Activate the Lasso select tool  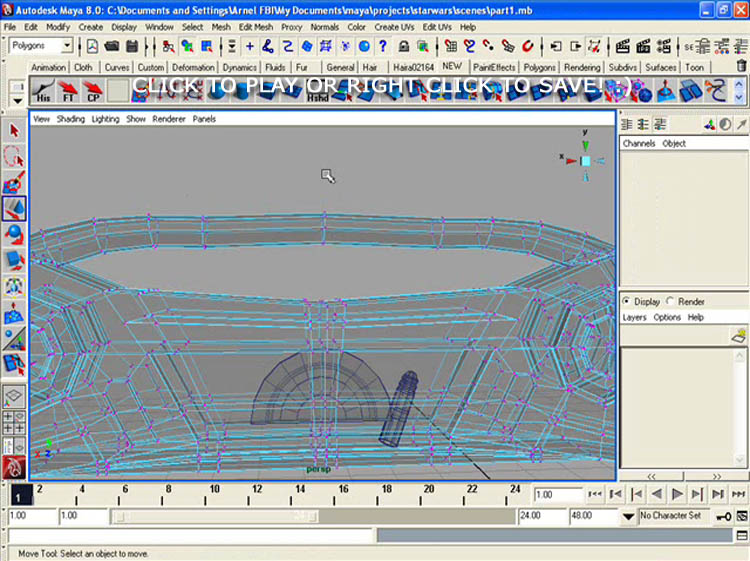(x=15, y=157)
